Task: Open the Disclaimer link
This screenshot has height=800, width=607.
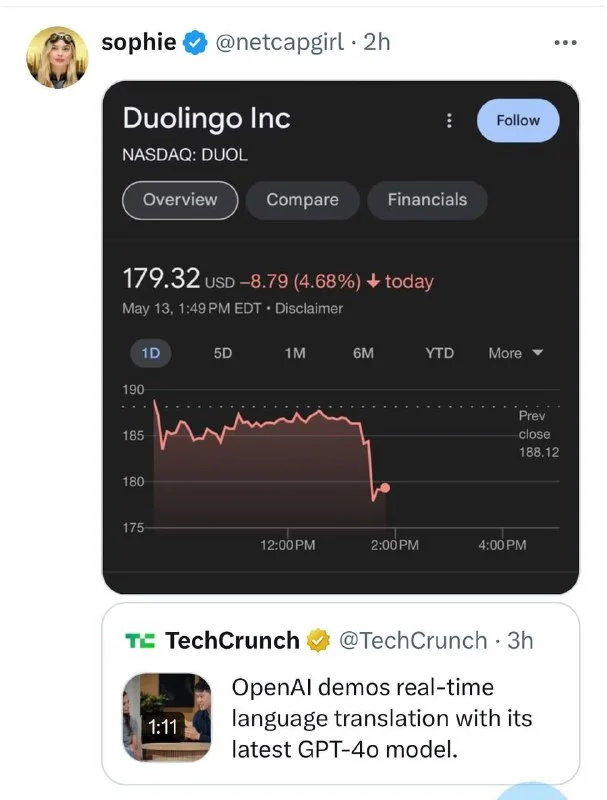Action: pos(310,308)
